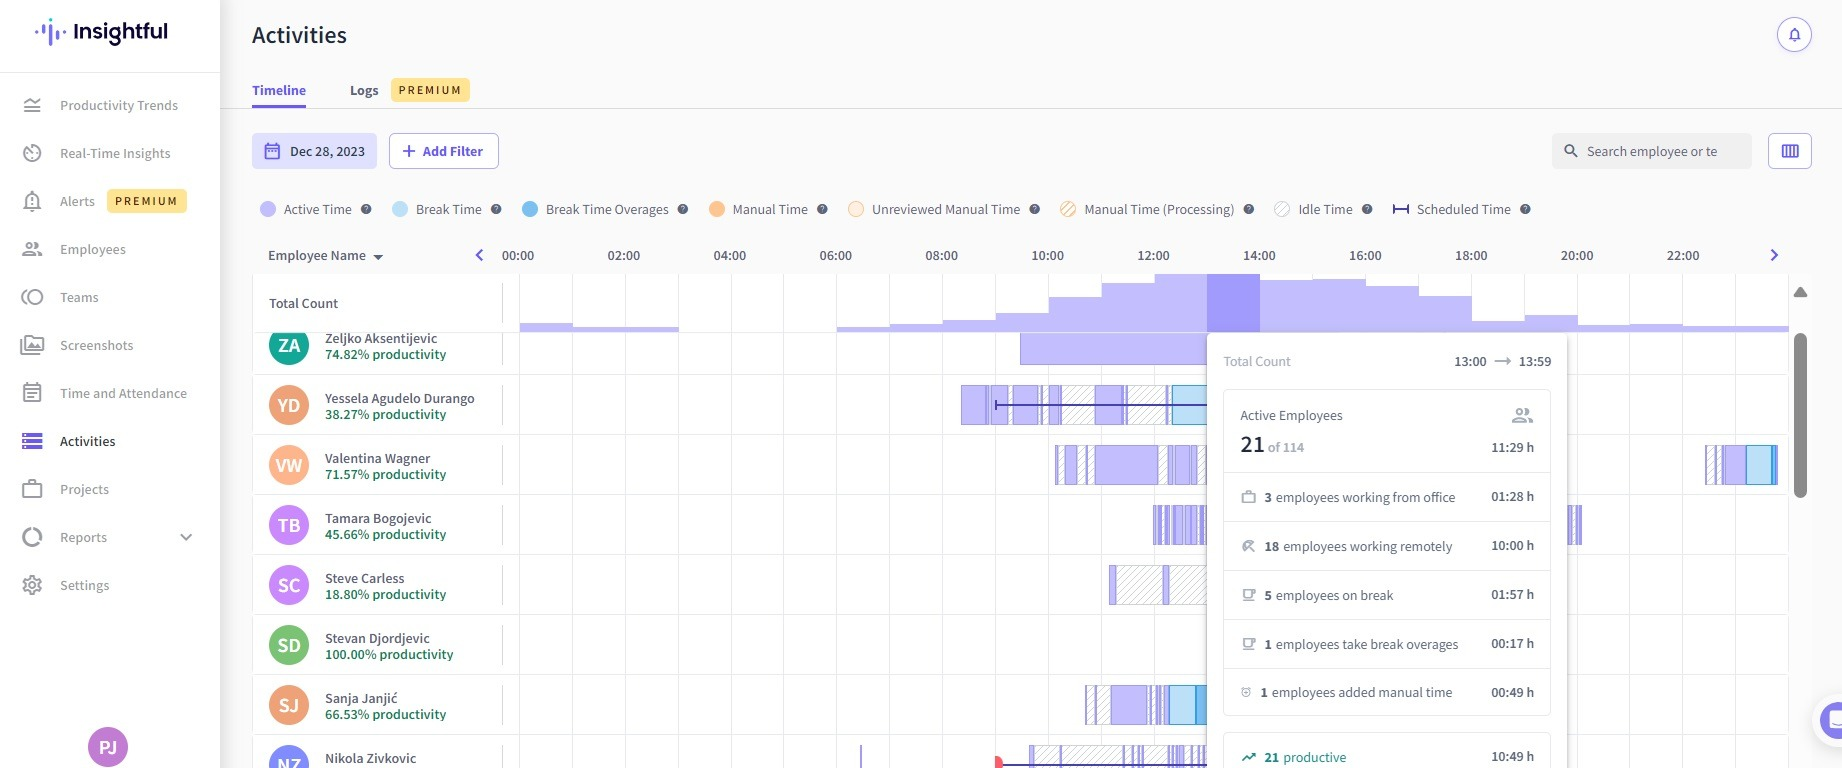Click the Active Time help icon
The width and height of the screenshot is (1842, 768).
[366, 209]
